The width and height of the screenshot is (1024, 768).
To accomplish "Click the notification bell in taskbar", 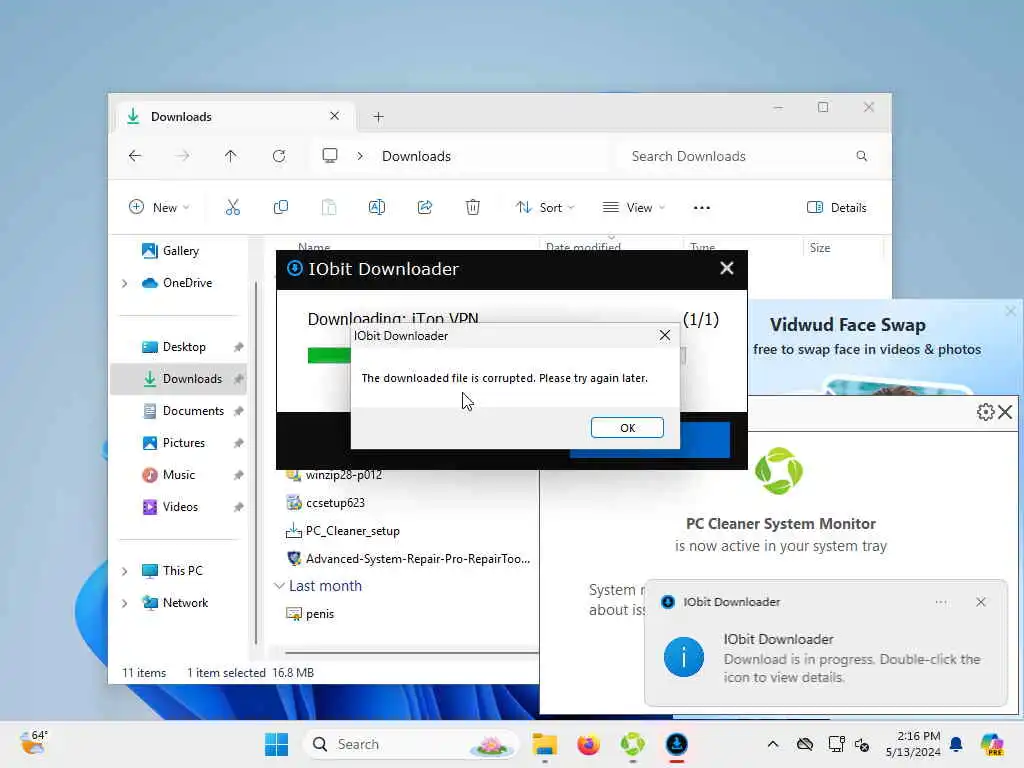I will 956,744.
